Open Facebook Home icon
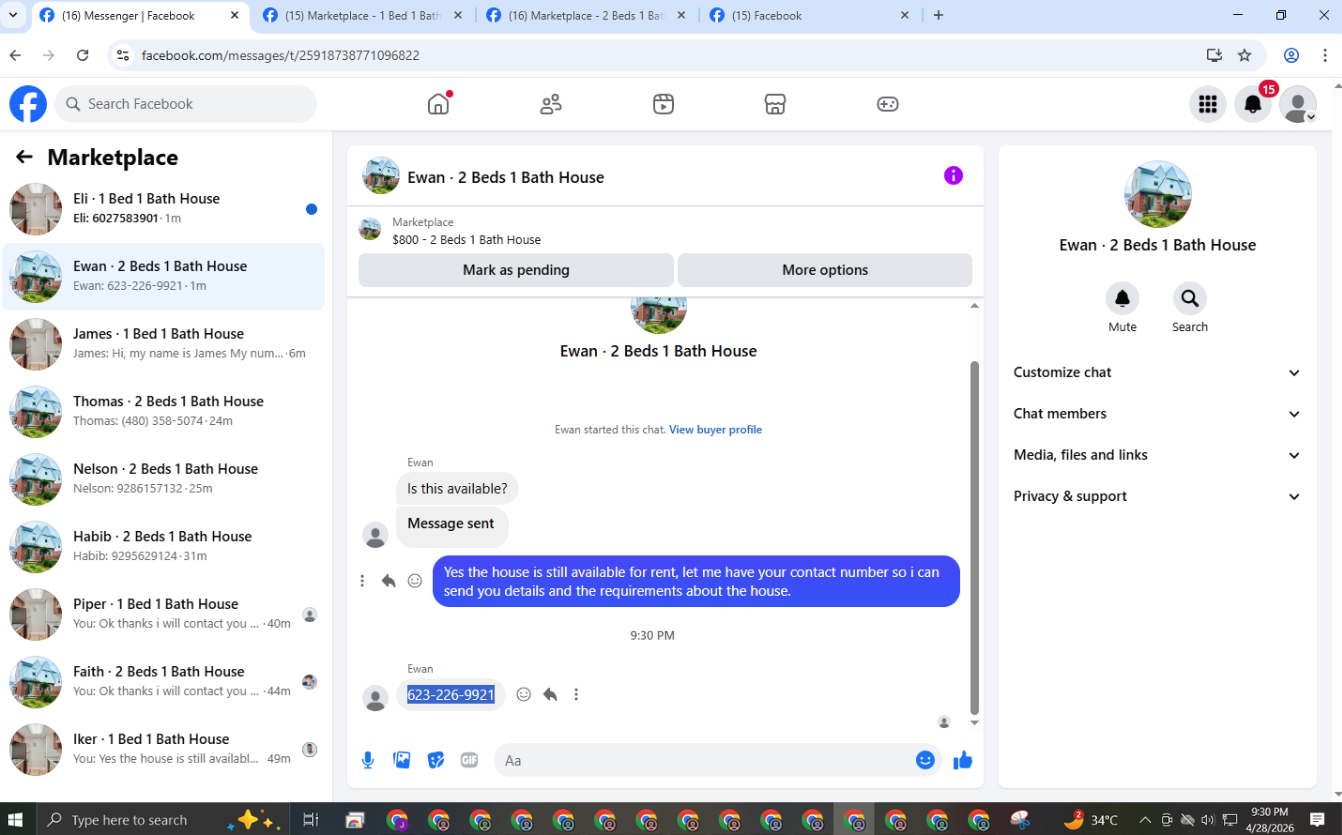The height and width of the screenshot is (835, 1342). click(438, 104)
